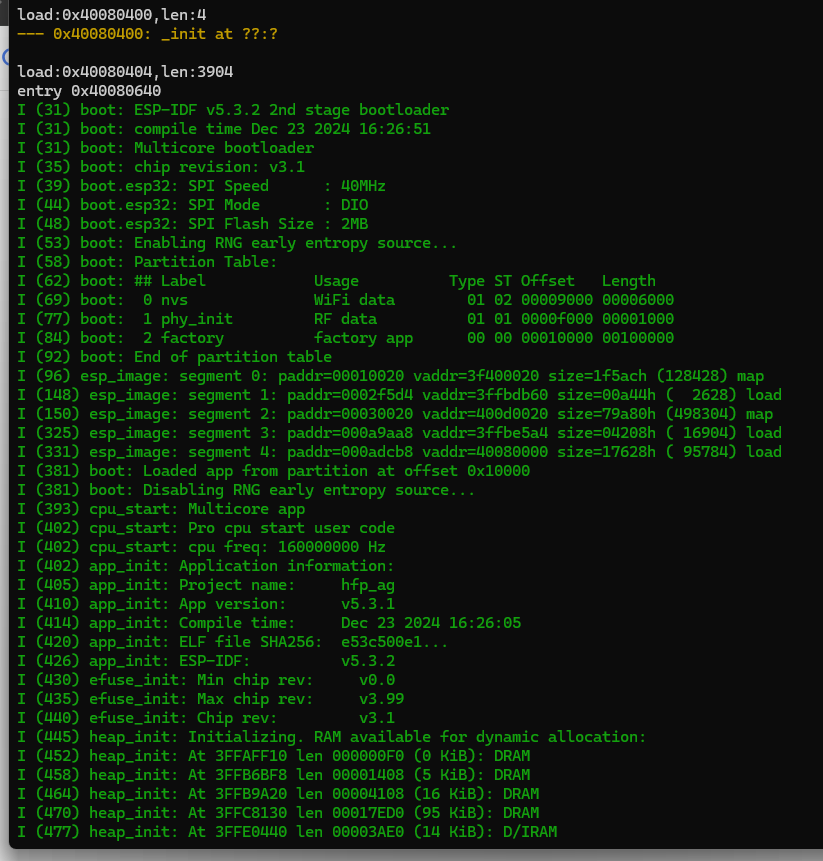Click the 'ELF file SHA256' line
The image size is (823, 861).
point(233,642)
